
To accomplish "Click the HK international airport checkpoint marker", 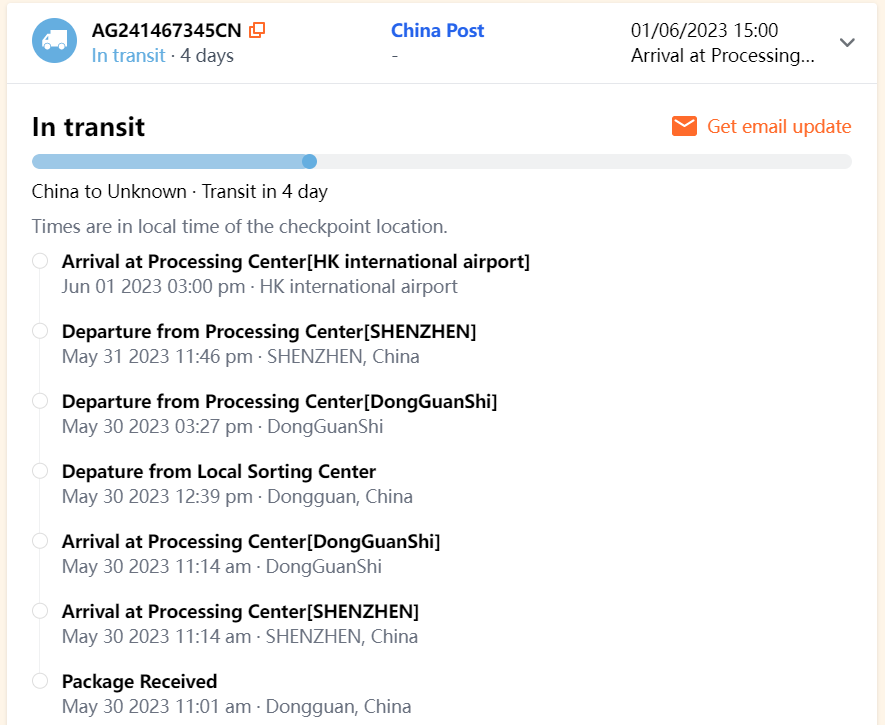I will coord(40,261).
